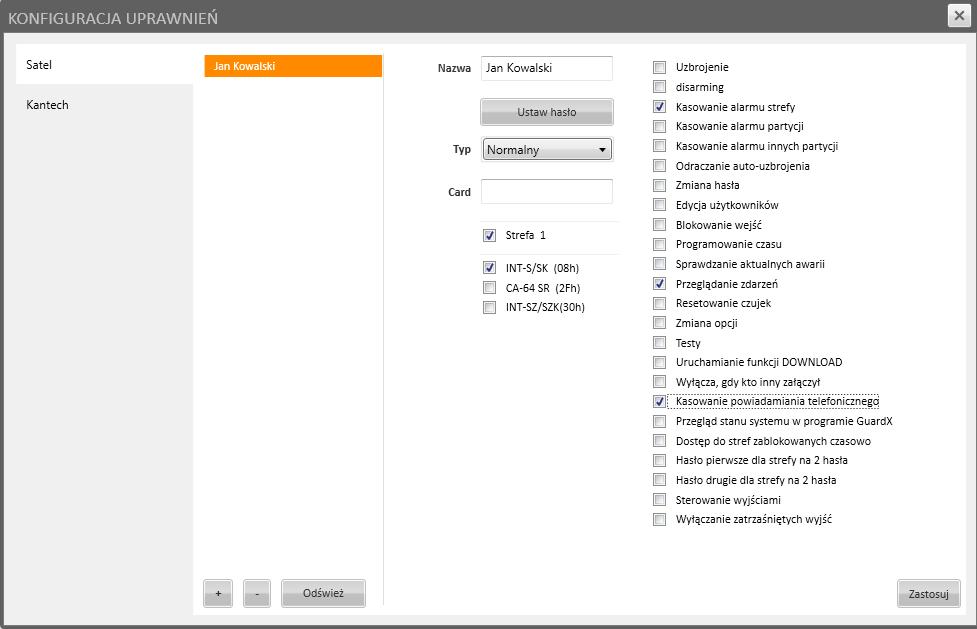Viewport: 977px width, 629px height.
Task: Select the Satel tab
Action: click(105, 65)
